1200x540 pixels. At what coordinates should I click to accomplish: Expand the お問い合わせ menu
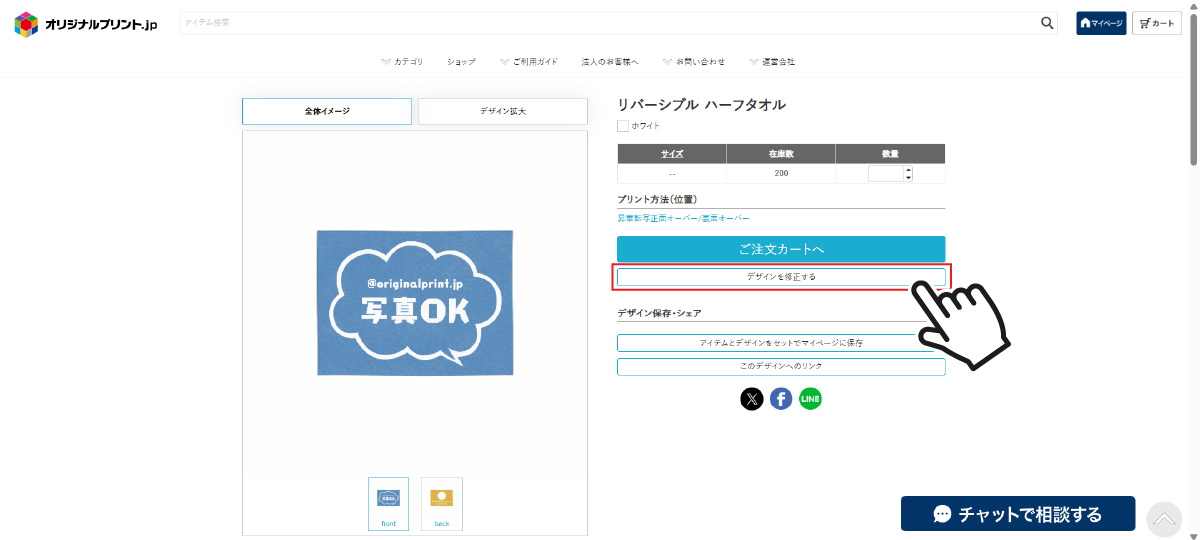(x=693, y=62)
